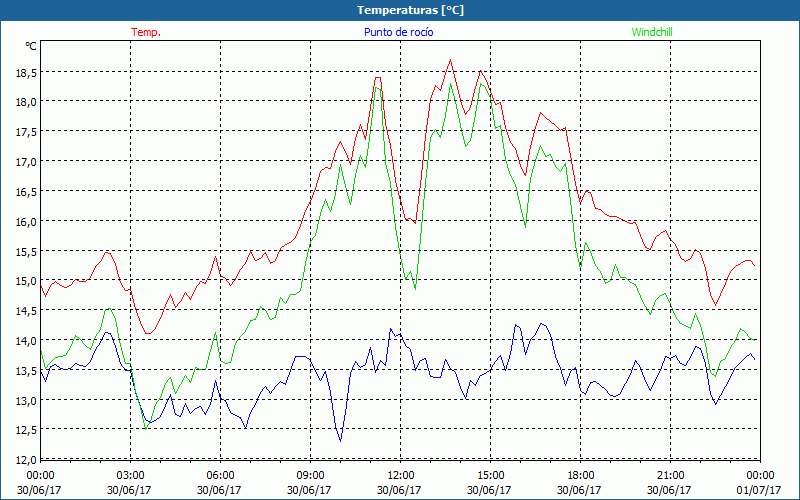
Task: Click the 17,0 y-axis value
Action: [x=26, y=162]
